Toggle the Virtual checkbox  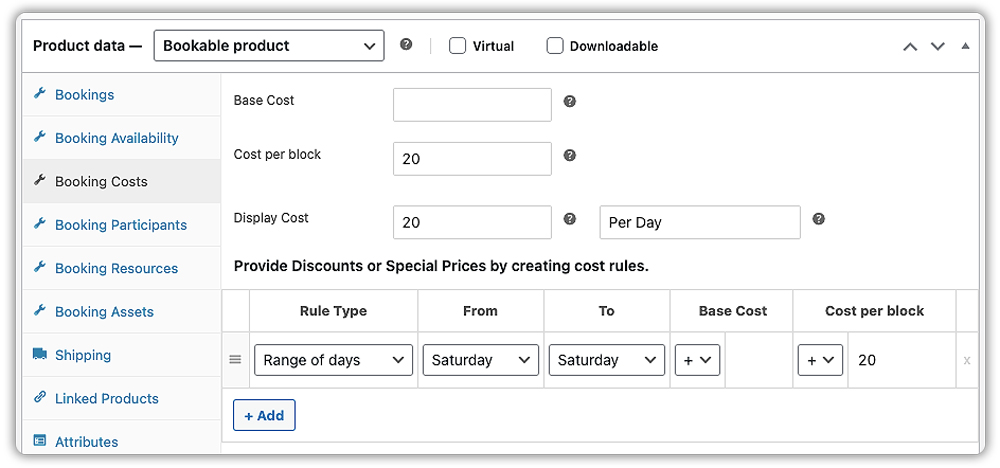(457, 46)
